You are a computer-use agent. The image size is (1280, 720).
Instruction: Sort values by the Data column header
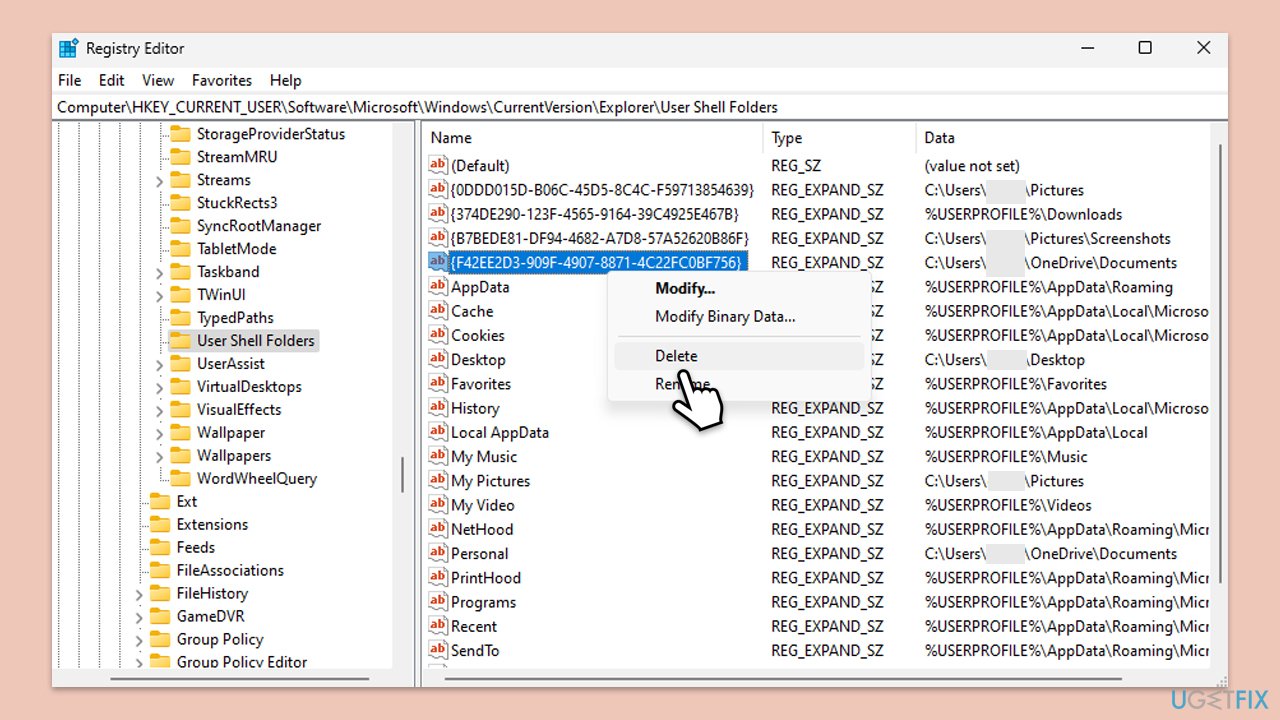click(1063, 138)
